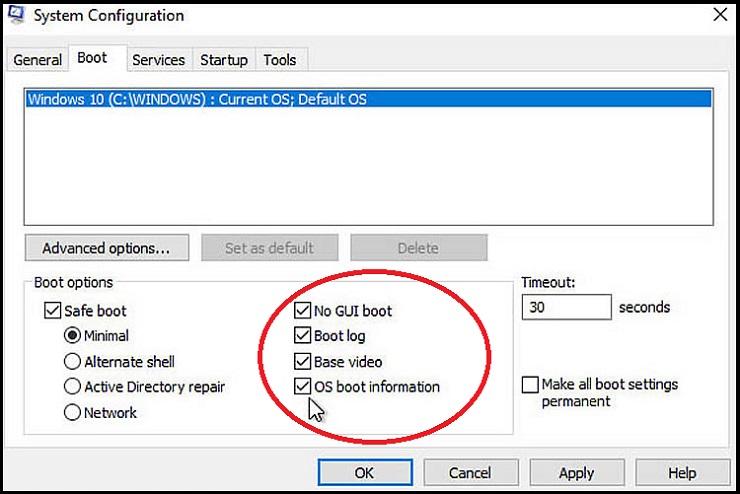Uncheck the Safe boot checkbox
This screenshot has height=494, width=740.
pyautogui.click(x=52, y=310)
